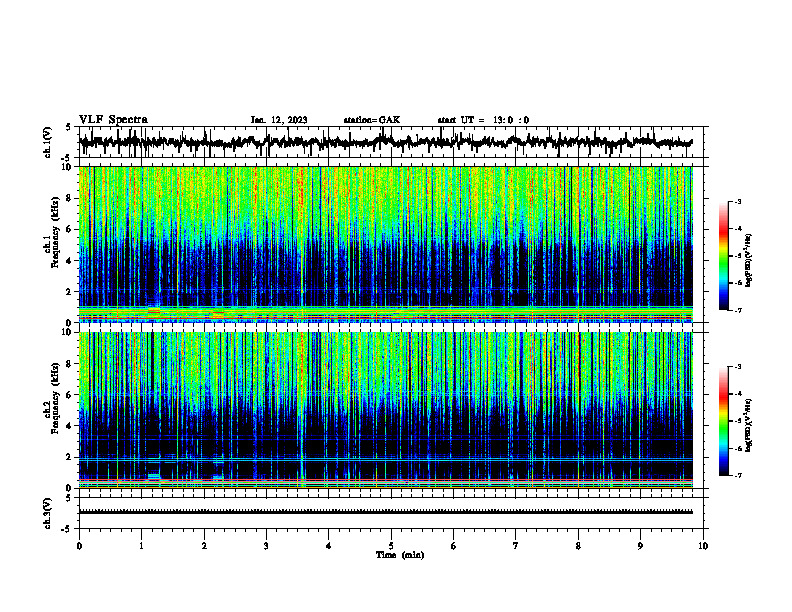Click the "Time (min)" axis label

pos(400,555)
